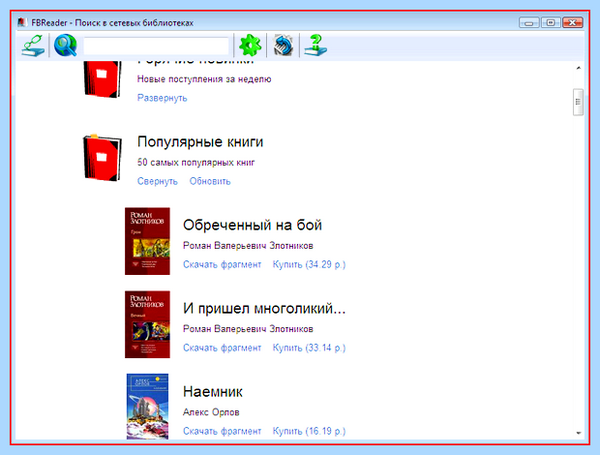Open the book title Обреченный на бой
The width and height of the screenshot is (600, 455).
252,225
